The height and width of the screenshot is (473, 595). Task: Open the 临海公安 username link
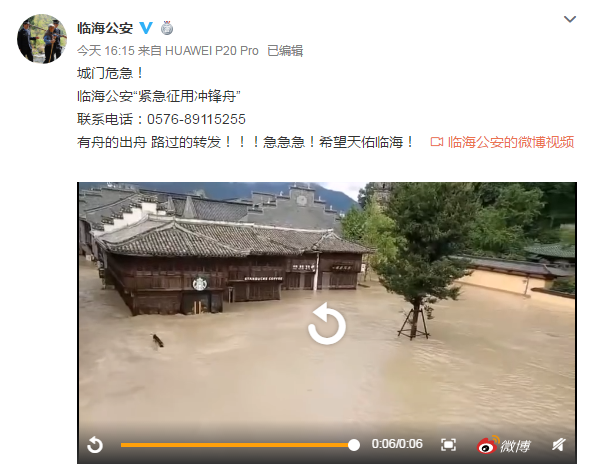tap(105, 28)
